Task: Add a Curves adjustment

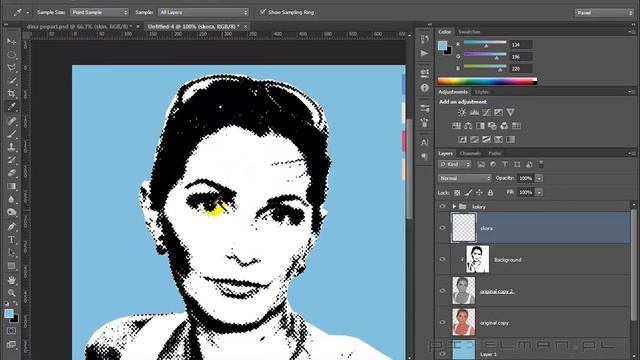Action: click(x=487, y=112)
